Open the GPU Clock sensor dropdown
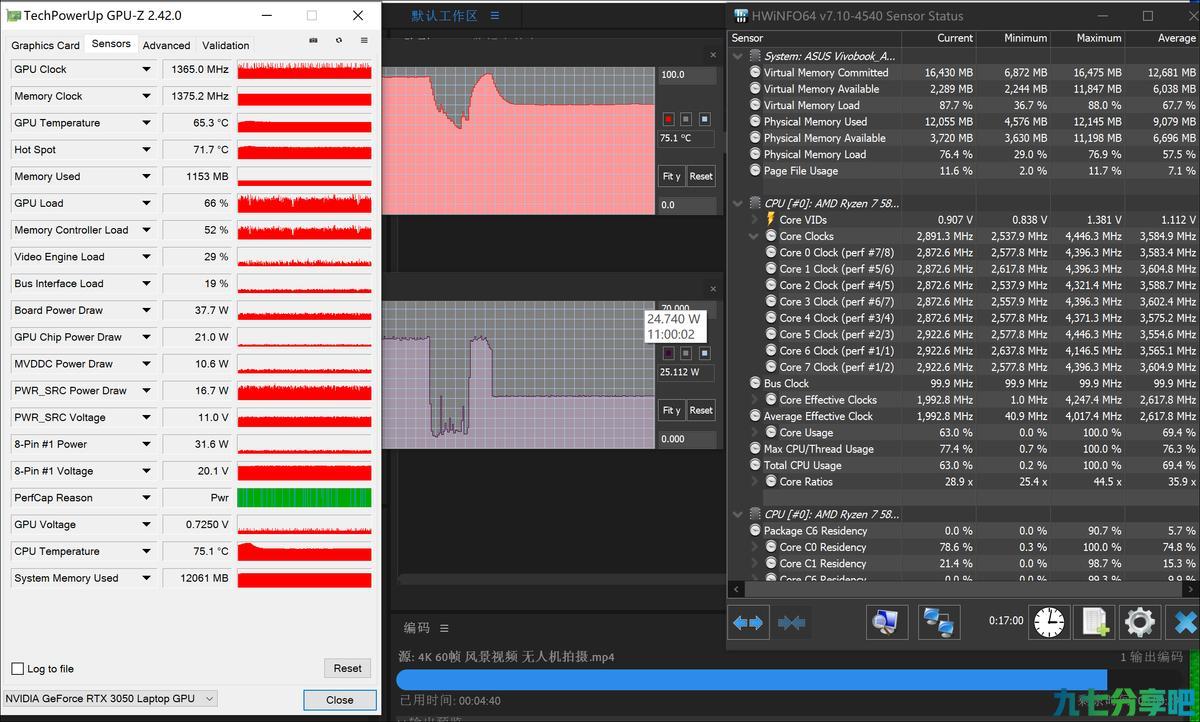Viewport: 1200px width, 722px height. pos(147,69)
